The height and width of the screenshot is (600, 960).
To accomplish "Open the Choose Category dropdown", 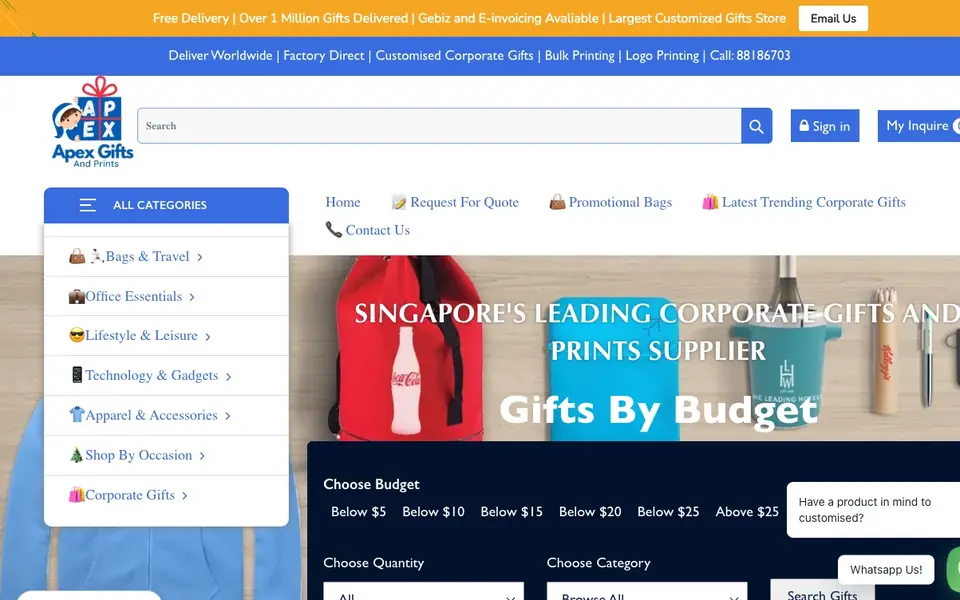I will 647,591.
